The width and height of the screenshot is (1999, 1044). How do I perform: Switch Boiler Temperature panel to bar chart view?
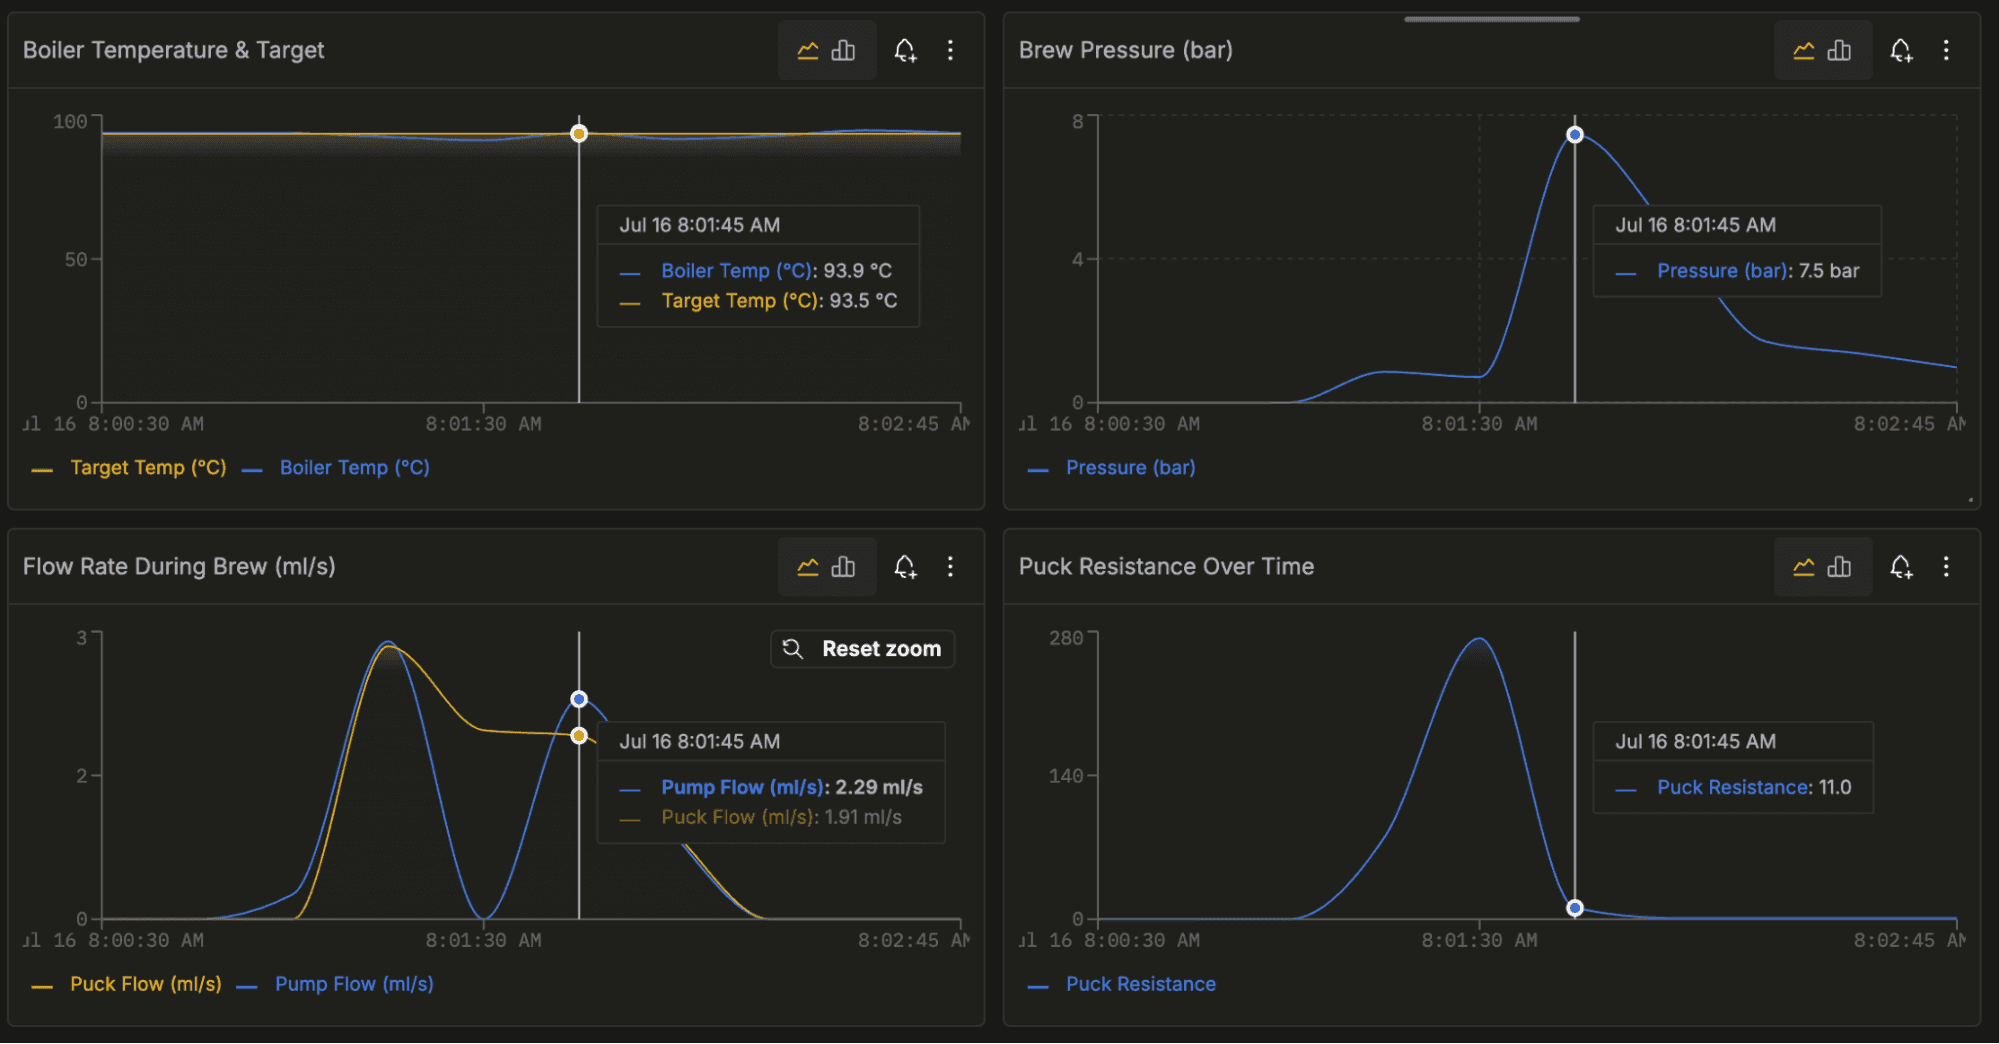click(843, 50)
